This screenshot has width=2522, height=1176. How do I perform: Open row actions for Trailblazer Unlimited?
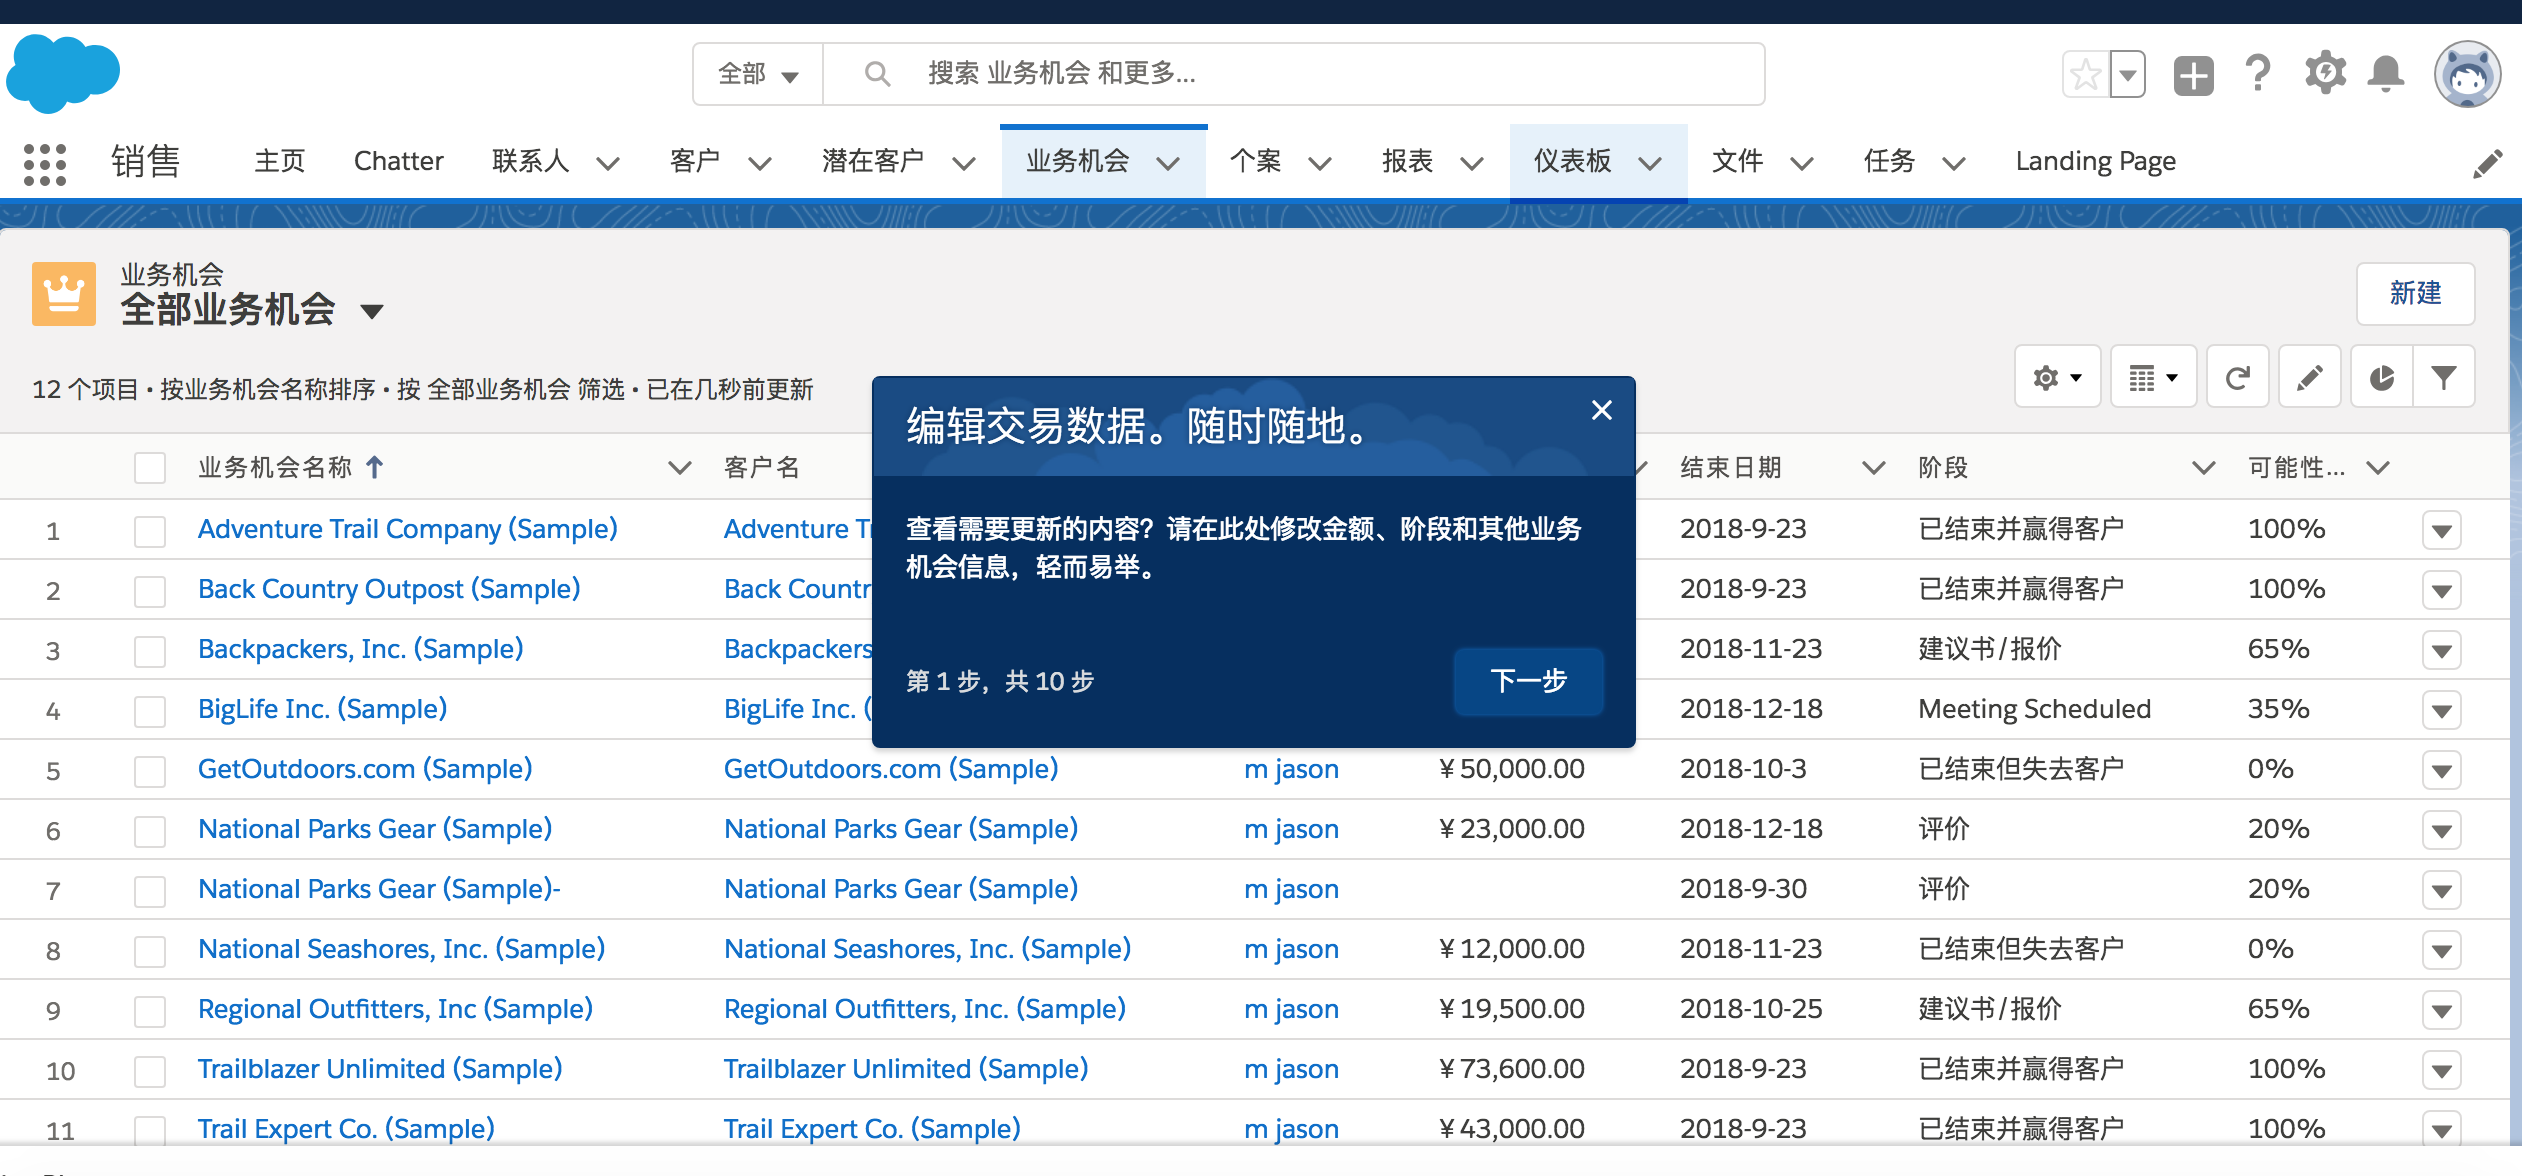pos(2441,1070)
